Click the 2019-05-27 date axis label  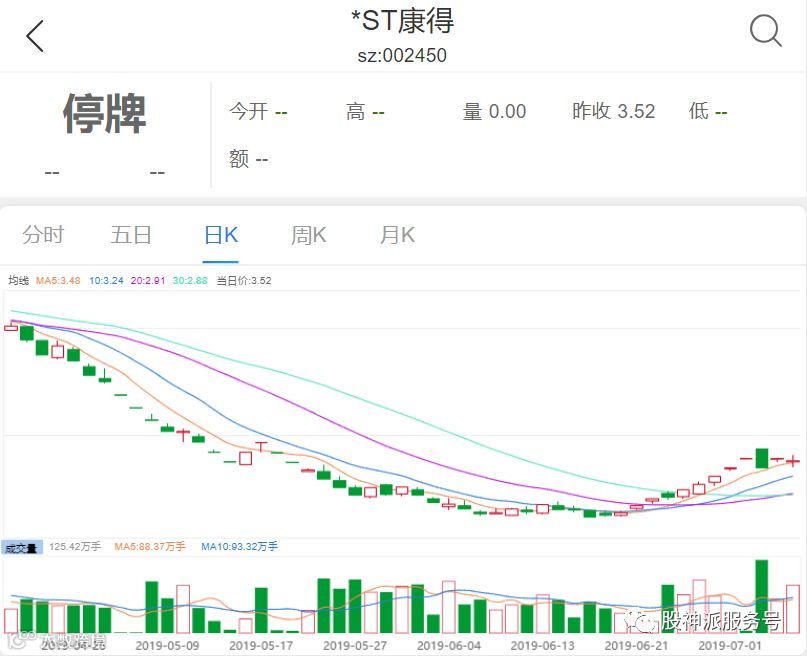355,645
